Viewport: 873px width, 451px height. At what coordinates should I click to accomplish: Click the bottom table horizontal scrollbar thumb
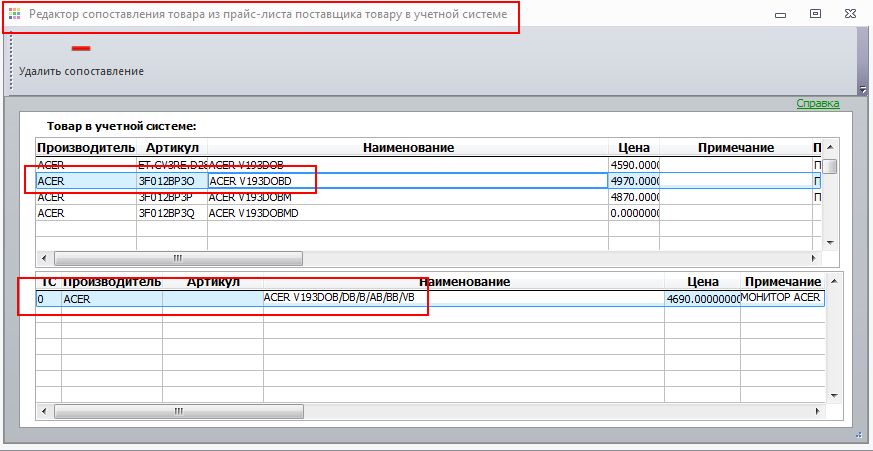coord(179,411)
